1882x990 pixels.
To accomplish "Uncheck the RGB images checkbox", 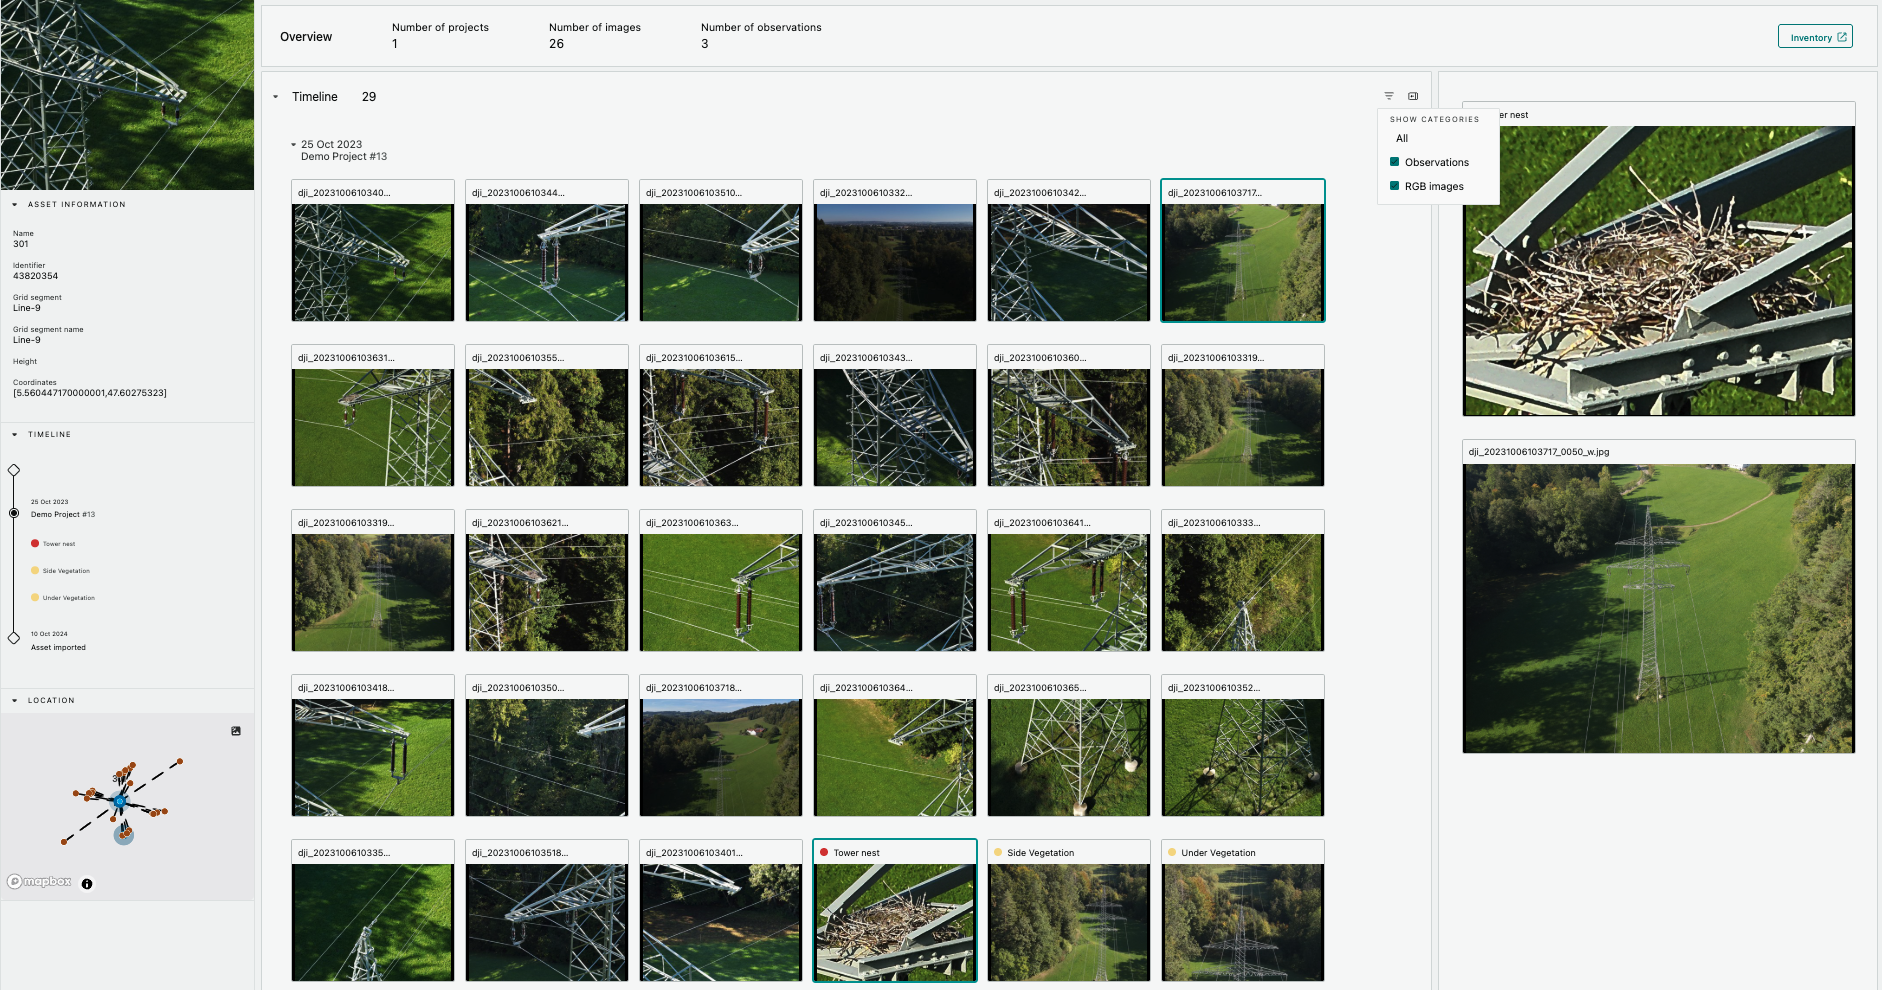I will click(x=1394, y=186).
